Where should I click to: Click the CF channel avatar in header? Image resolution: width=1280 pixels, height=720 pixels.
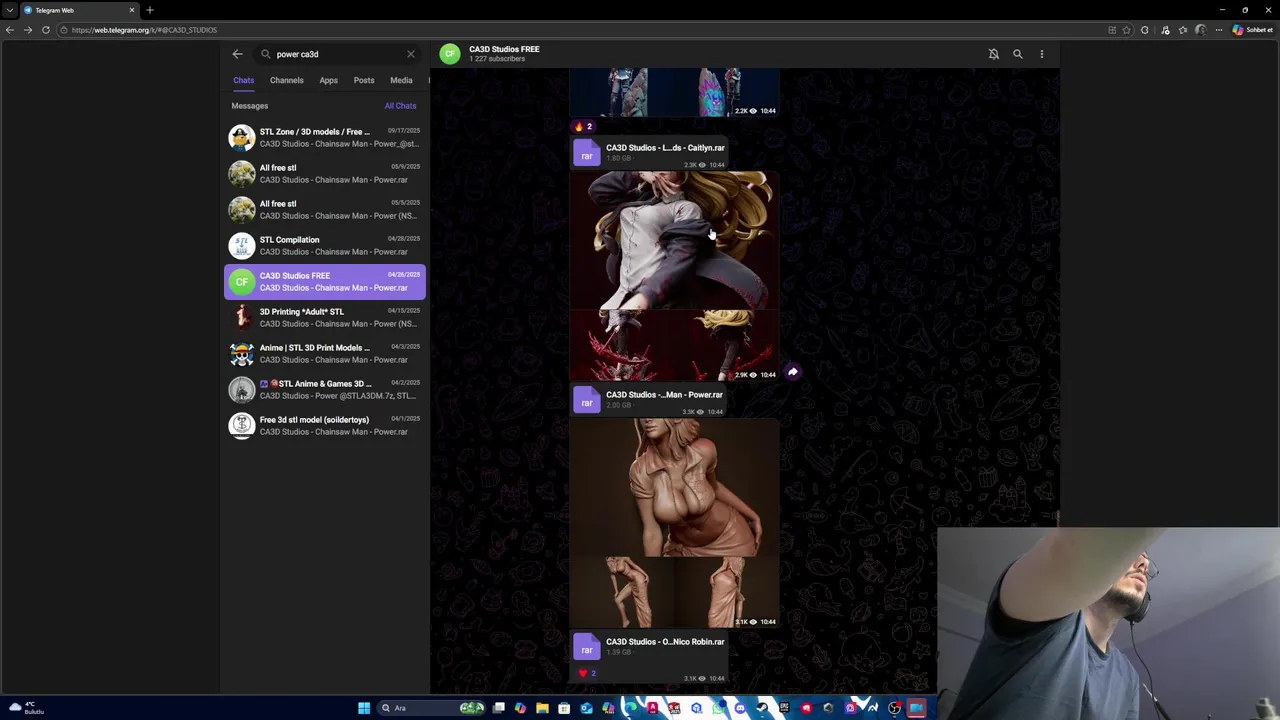pos(450,54)
